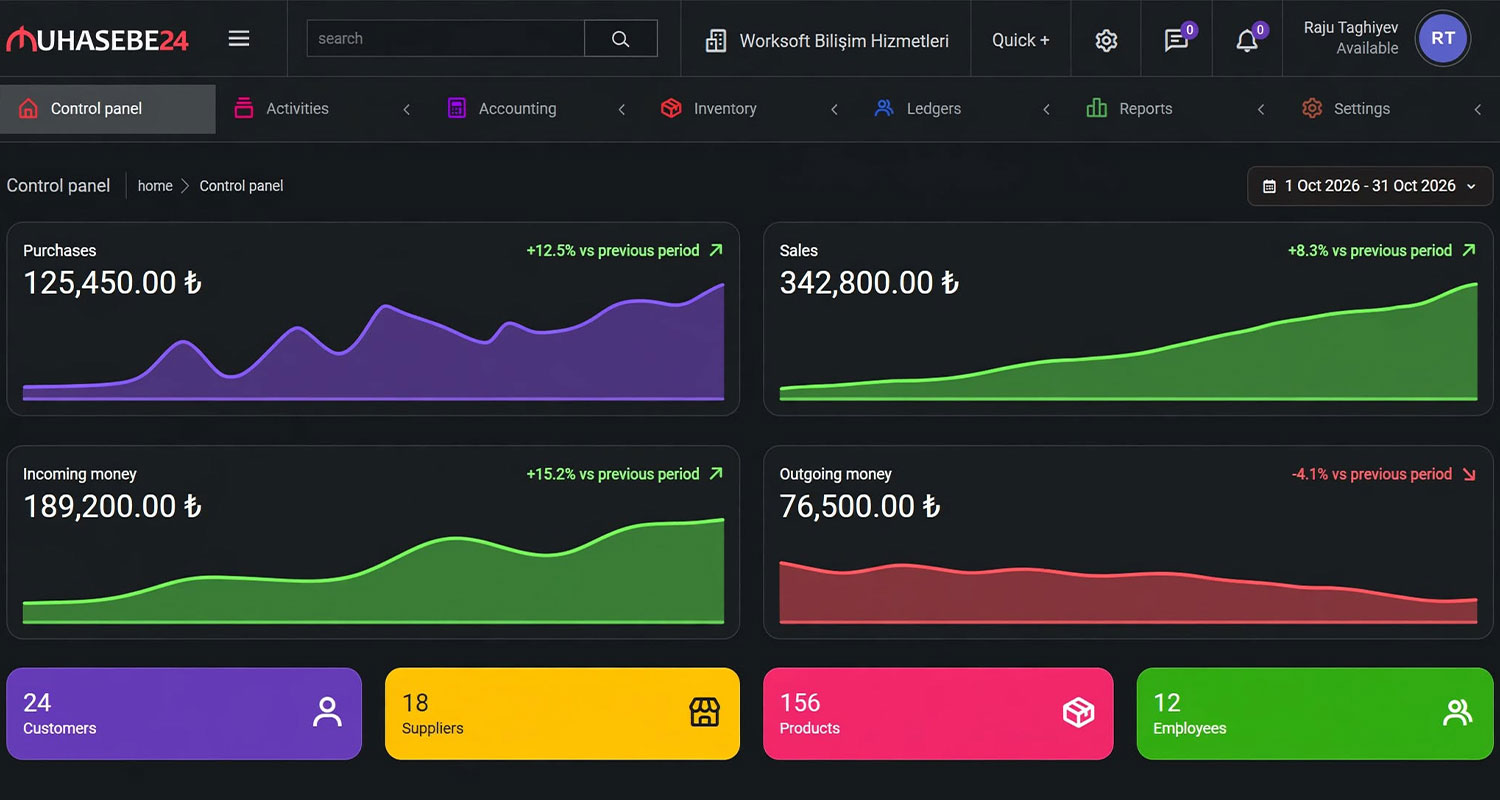The height and width of the screenshot is (800, 1500).
Task: Open the date range dropdown
Action: [1370, 186]
